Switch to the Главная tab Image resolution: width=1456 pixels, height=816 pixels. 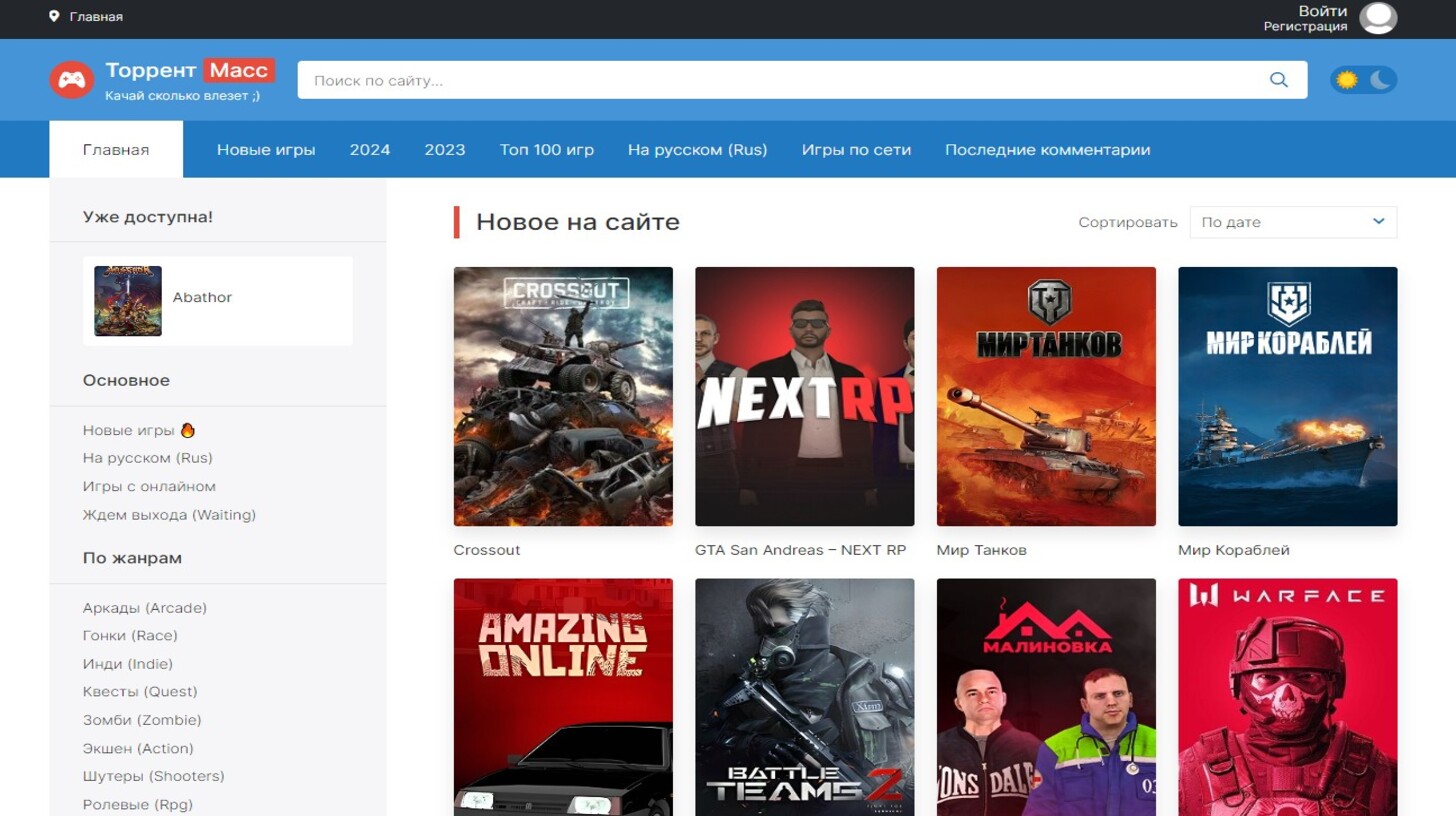coord(116,150)
